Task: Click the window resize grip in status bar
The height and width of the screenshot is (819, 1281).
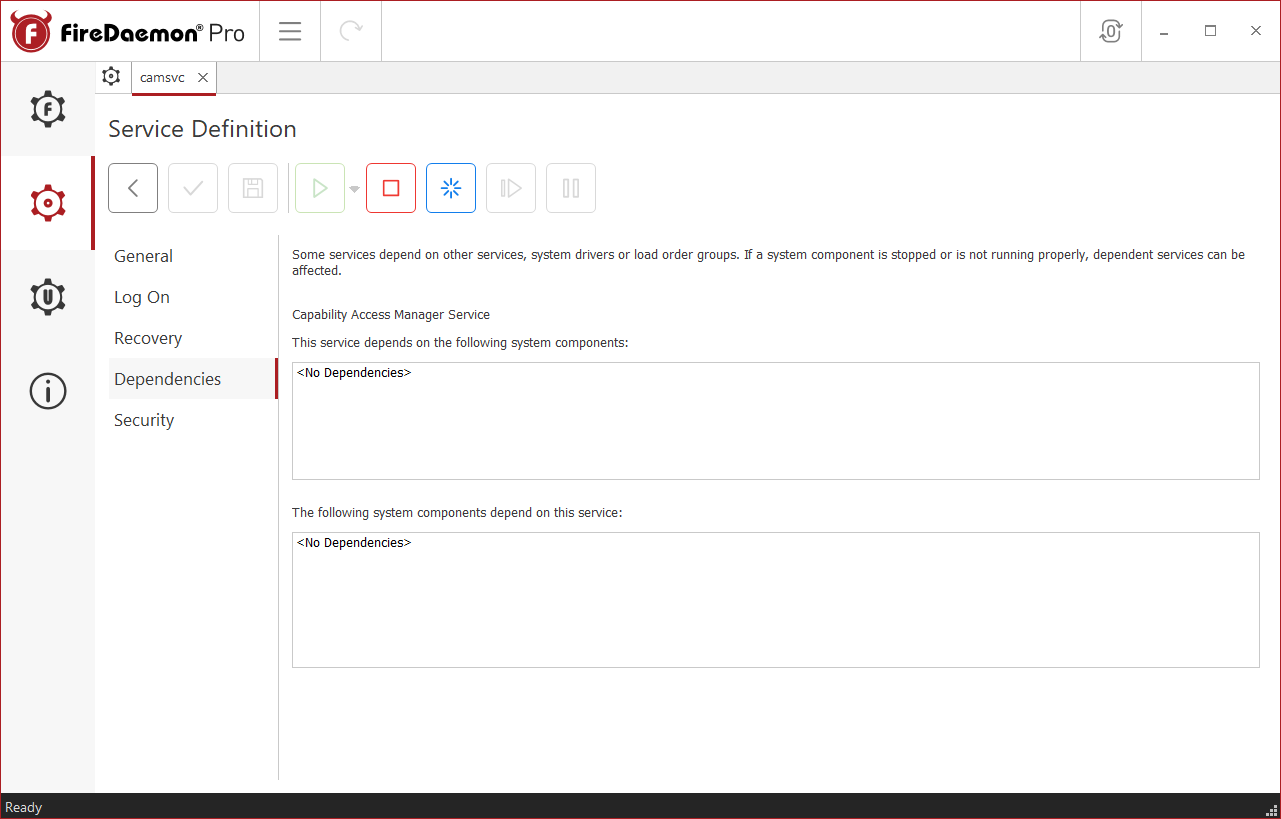Action: (x=1273, y=810)
